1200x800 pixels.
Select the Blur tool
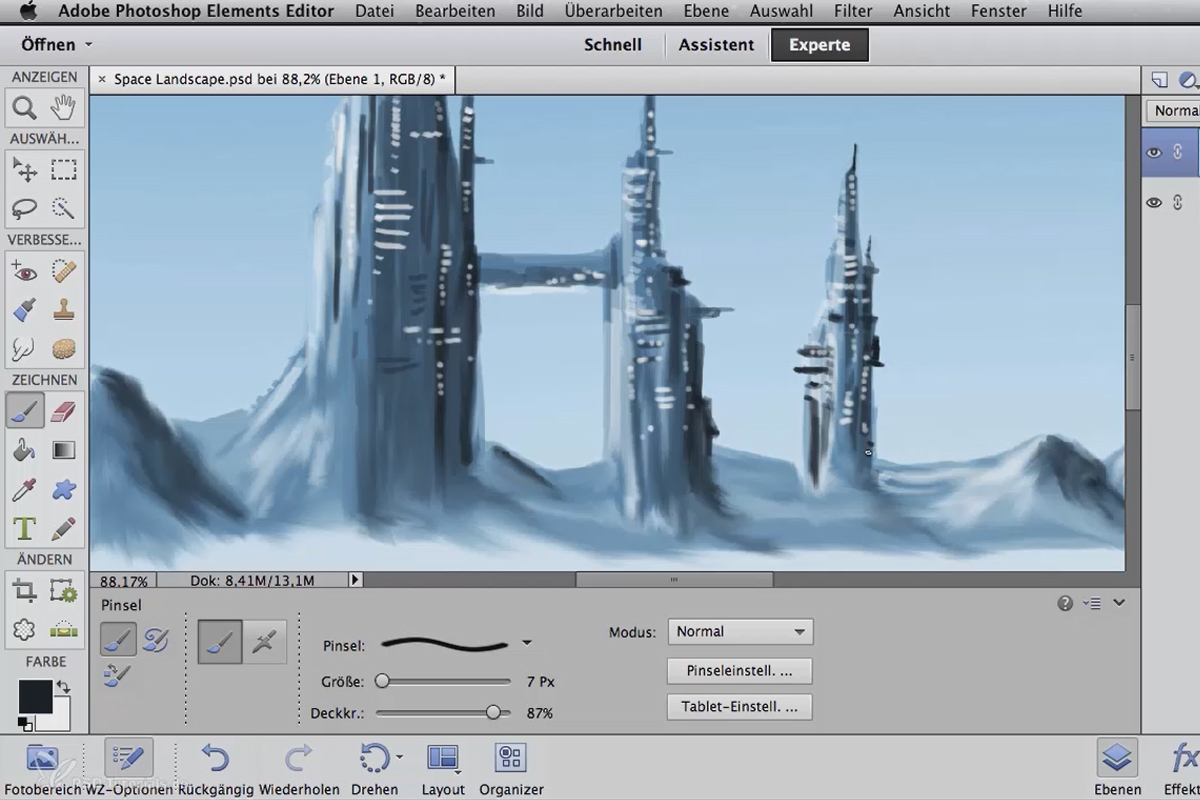25,349
